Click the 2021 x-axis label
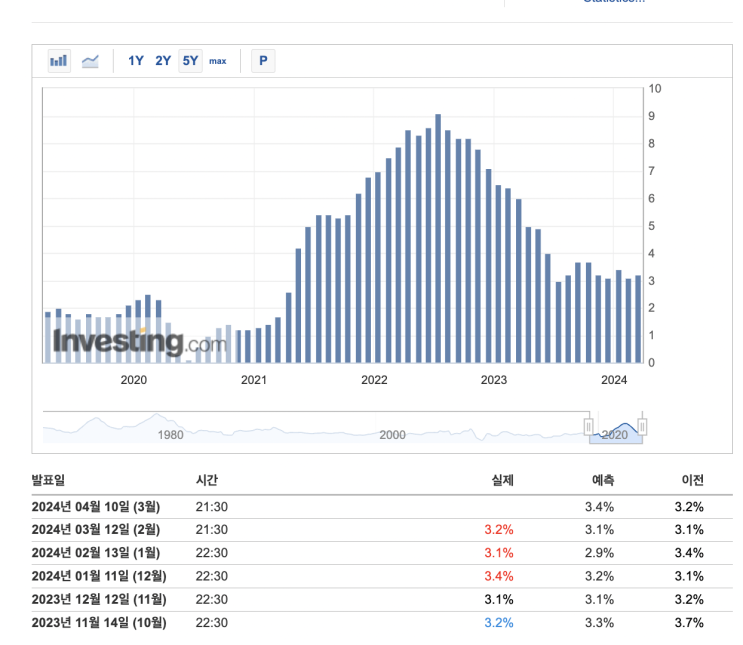The width and height of the screenshot is (743, 645). 254,380
